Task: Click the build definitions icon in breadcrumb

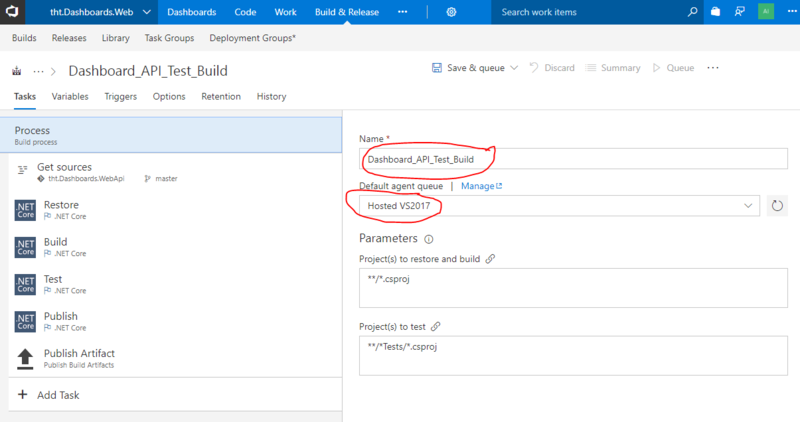Action: (17, 71)
